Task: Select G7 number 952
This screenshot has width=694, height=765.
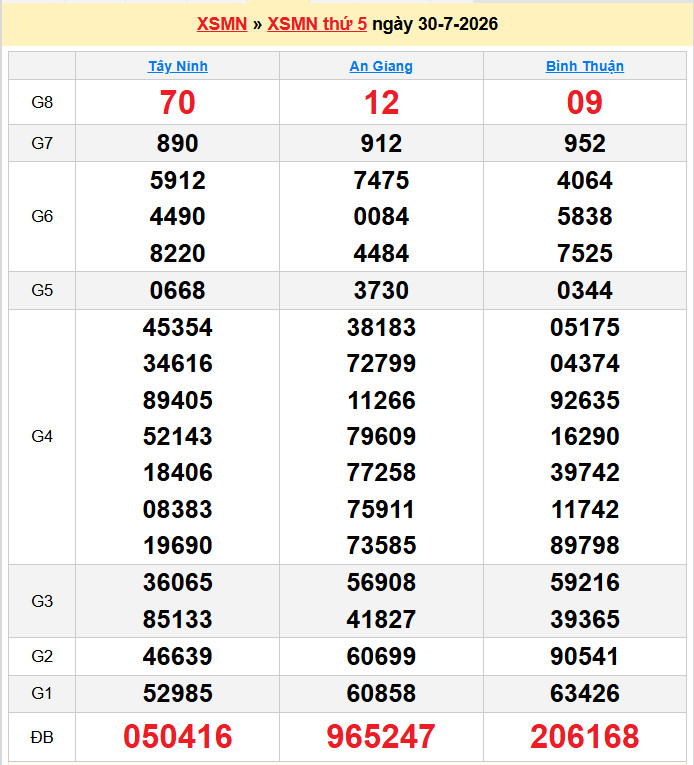Action: (585, 143)
